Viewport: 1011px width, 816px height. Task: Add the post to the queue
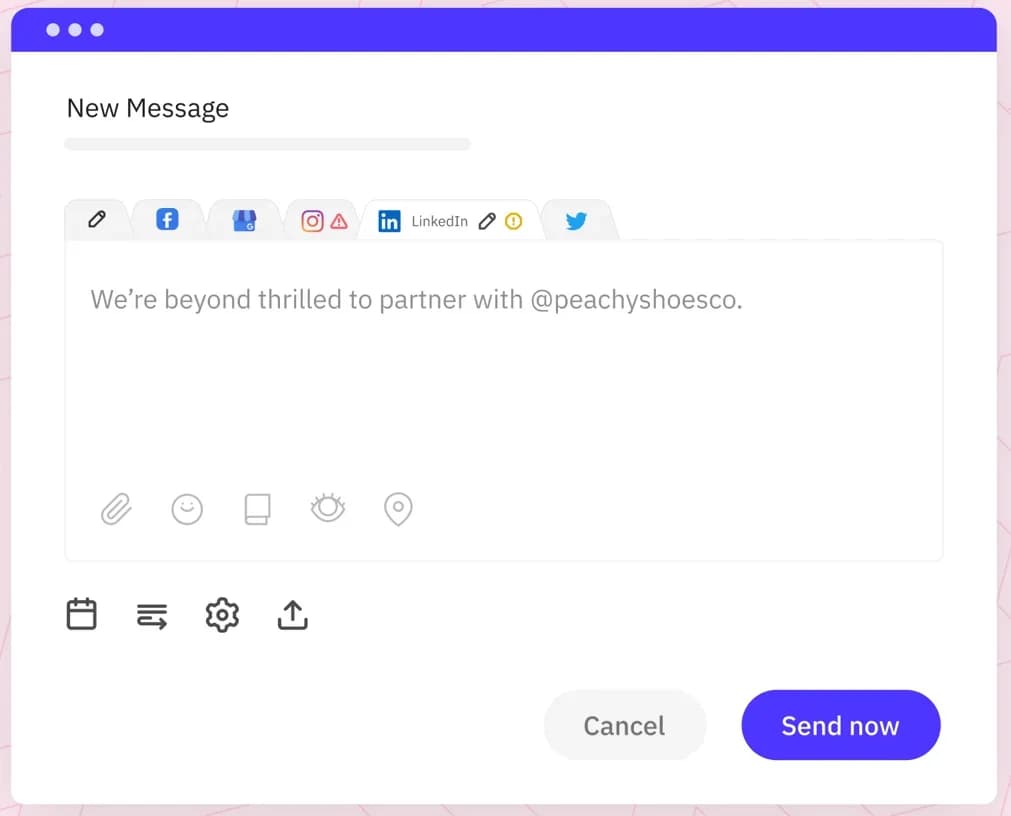[151, 616]
